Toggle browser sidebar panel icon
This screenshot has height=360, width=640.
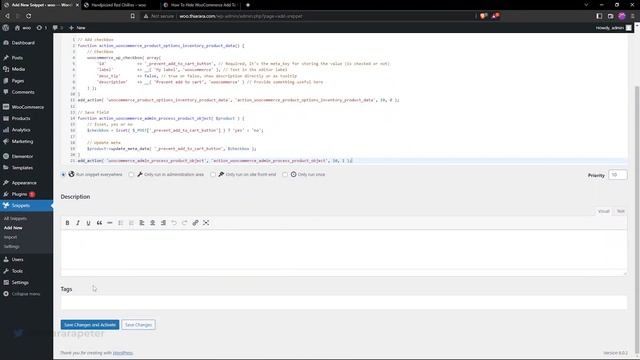pos(599,16)
